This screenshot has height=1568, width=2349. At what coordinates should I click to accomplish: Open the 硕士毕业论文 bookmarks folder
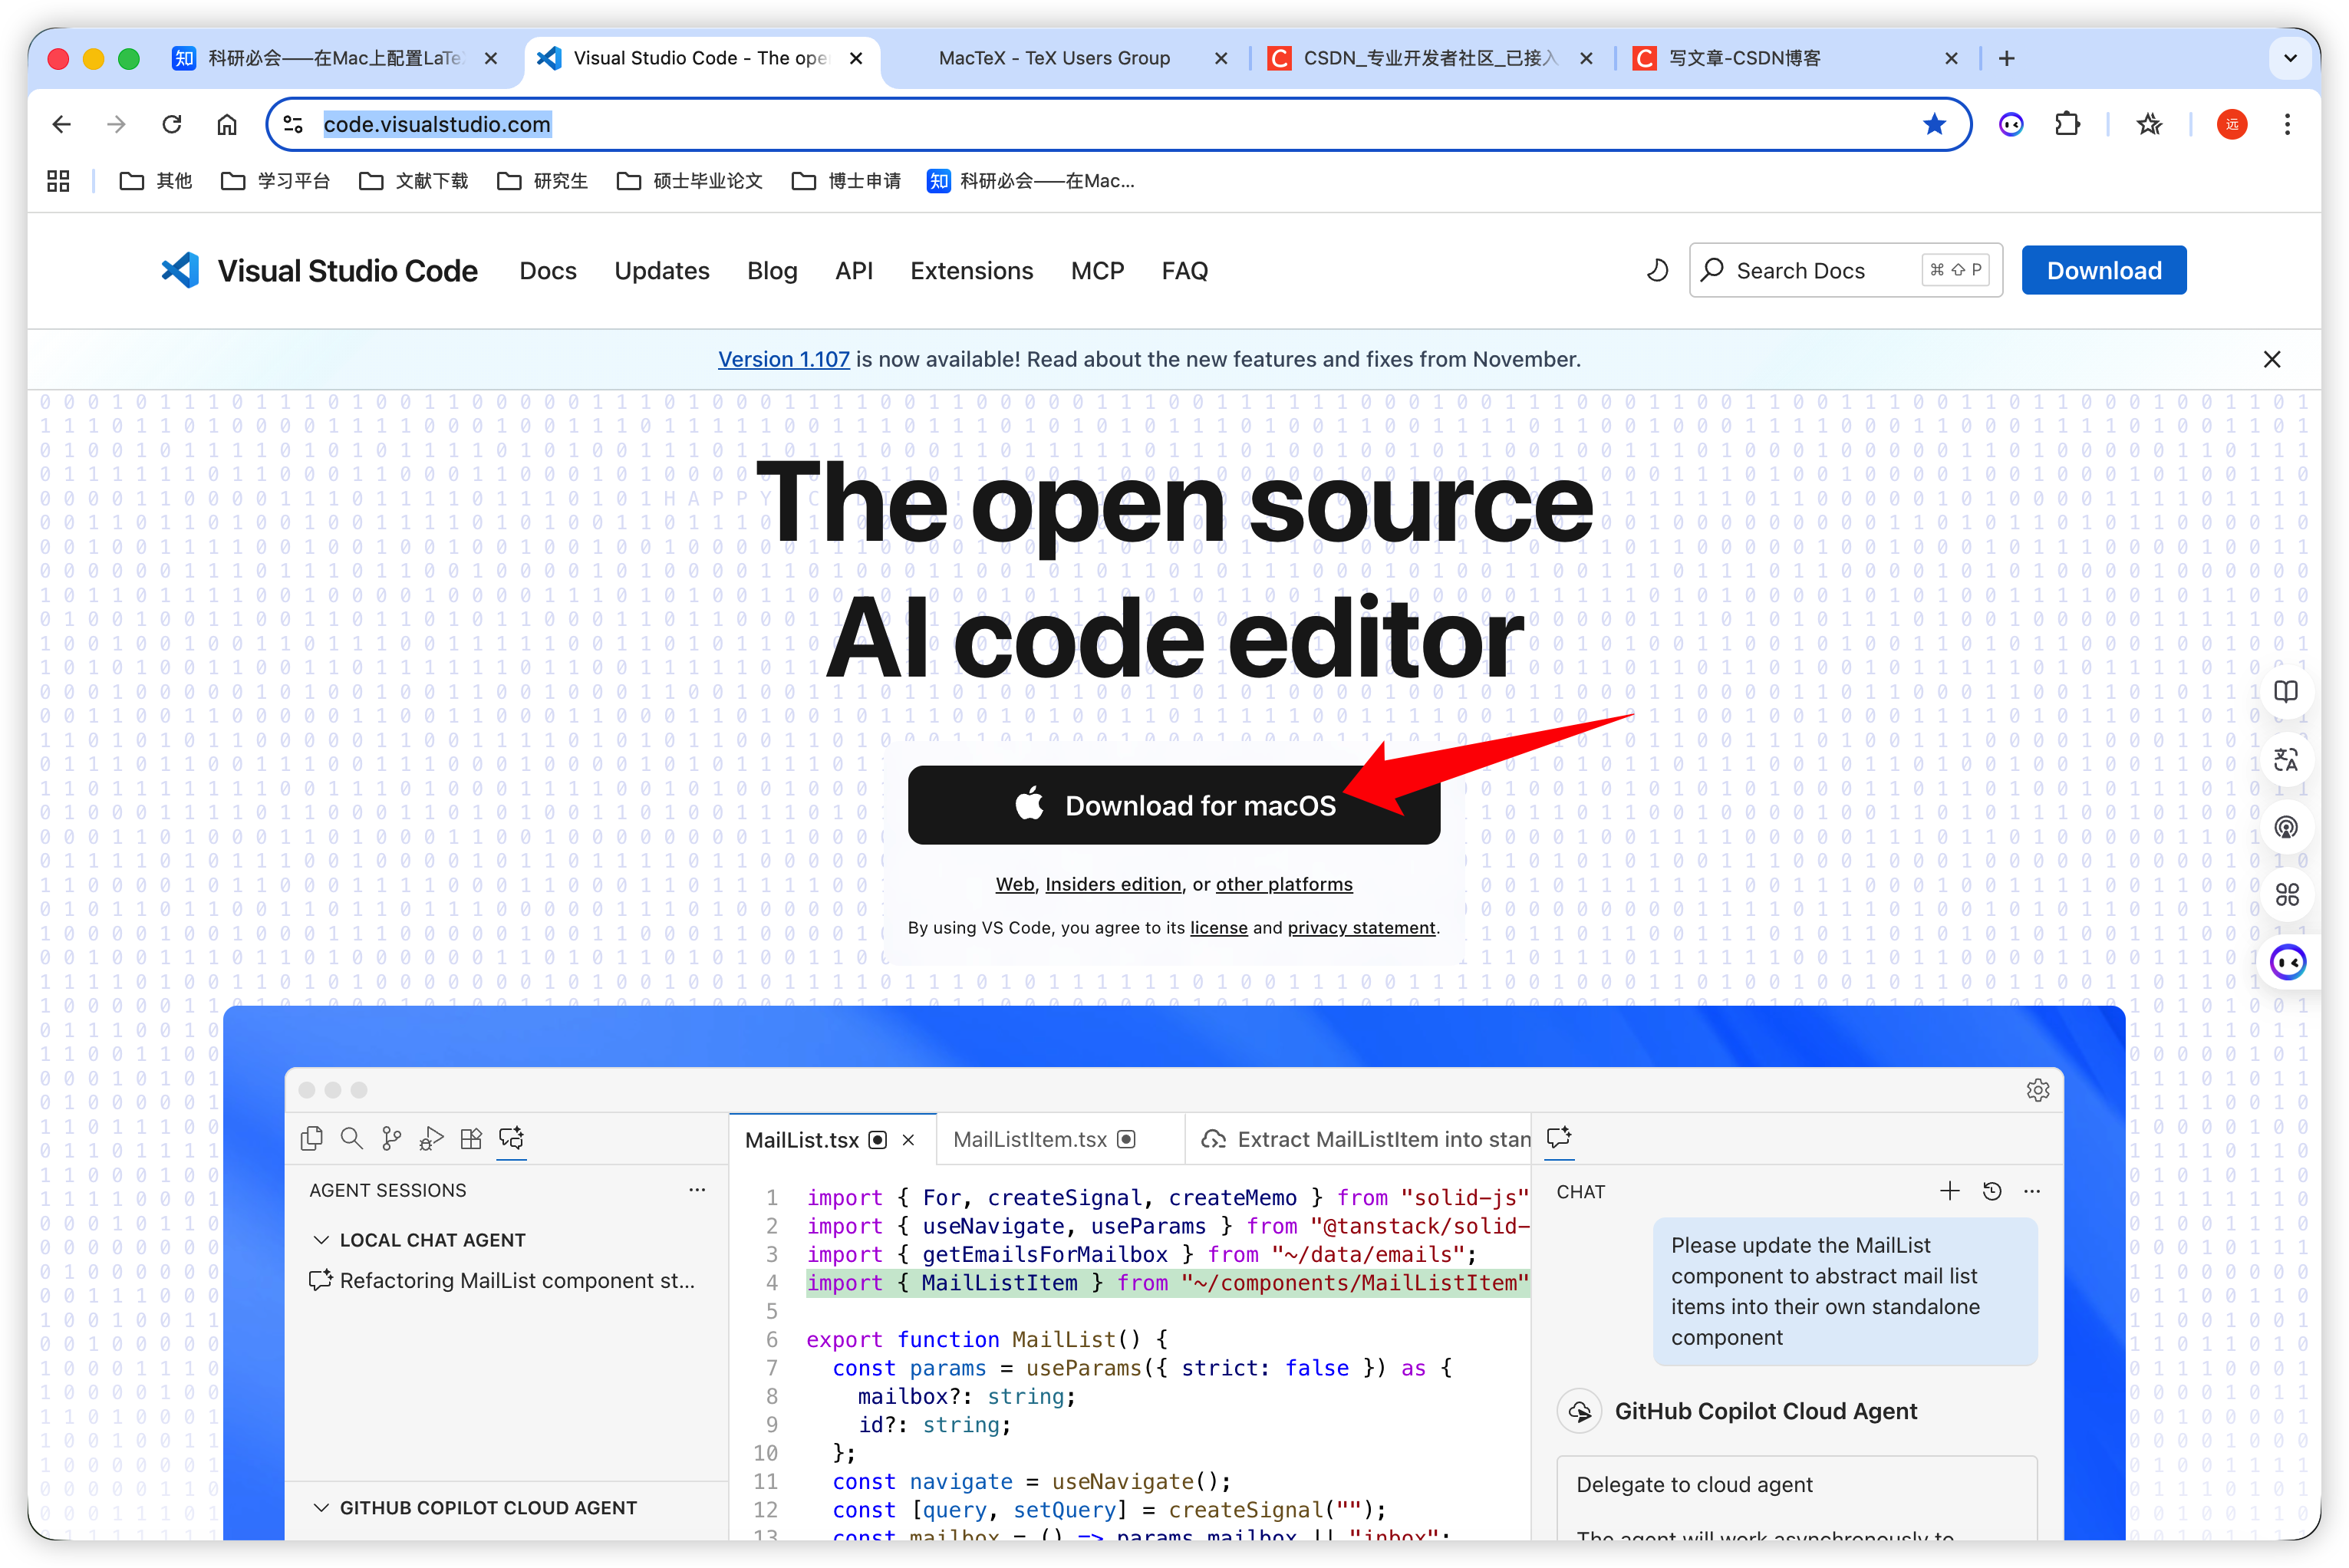pyautogui.click(x=690, y=181)
